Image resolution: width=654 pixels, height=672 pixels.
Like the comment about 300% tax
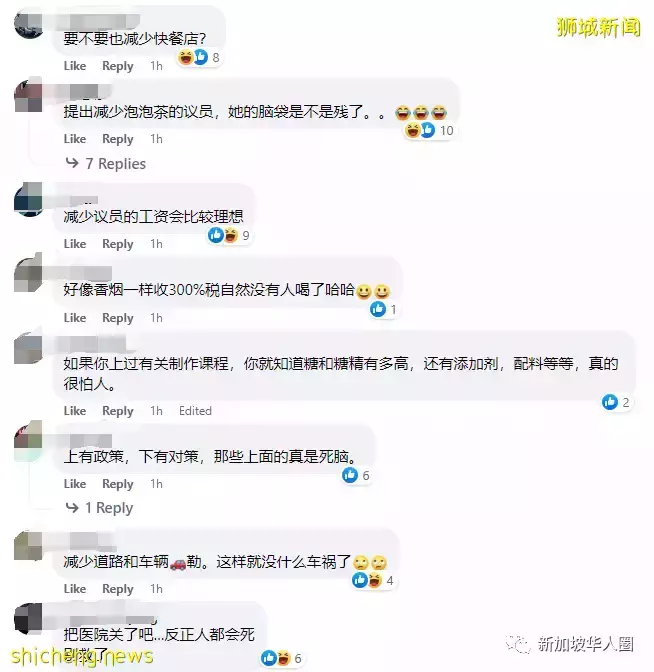click(x=75, y=318)
